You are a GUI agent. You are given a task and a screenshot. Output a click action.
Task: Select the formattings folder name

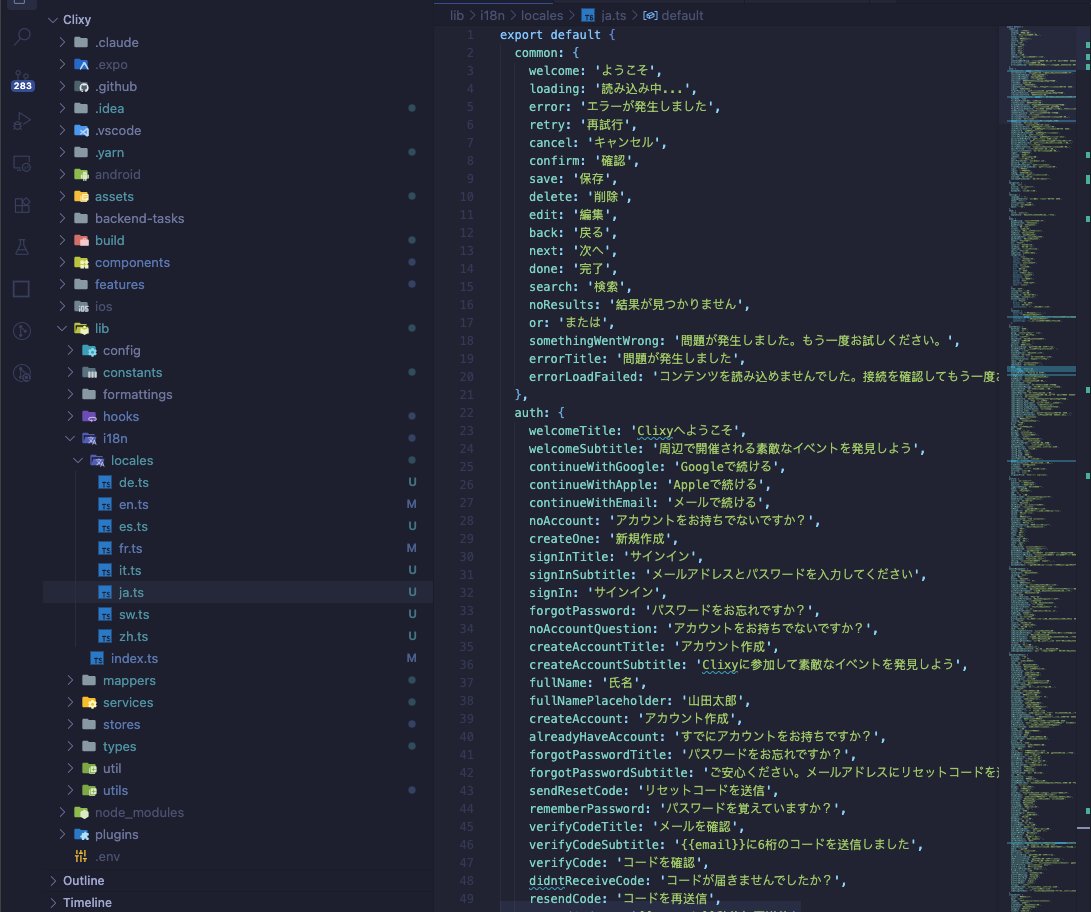tap(137, 394)
